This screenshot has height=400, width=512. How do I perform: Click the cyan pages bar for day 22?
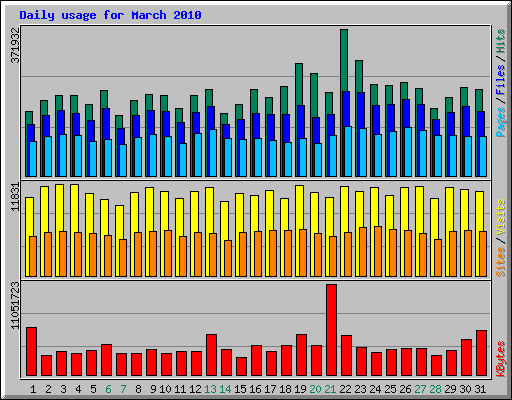click(x=348, y=151)
